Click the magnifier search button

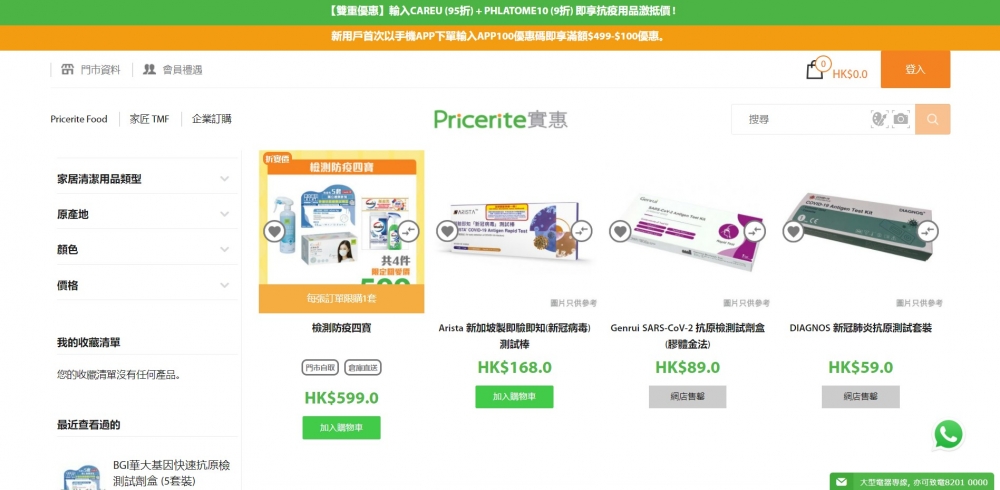point(932,119)
